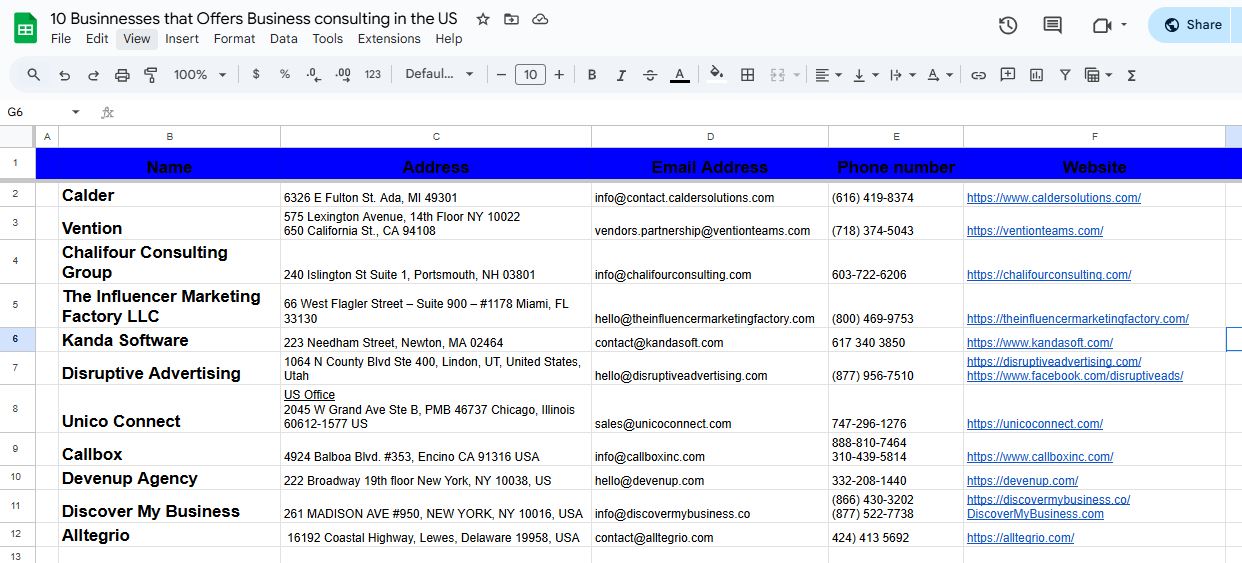This screenshot has height=563, width=1242.
Task: Redo the last action
Action: click(93, 75)
